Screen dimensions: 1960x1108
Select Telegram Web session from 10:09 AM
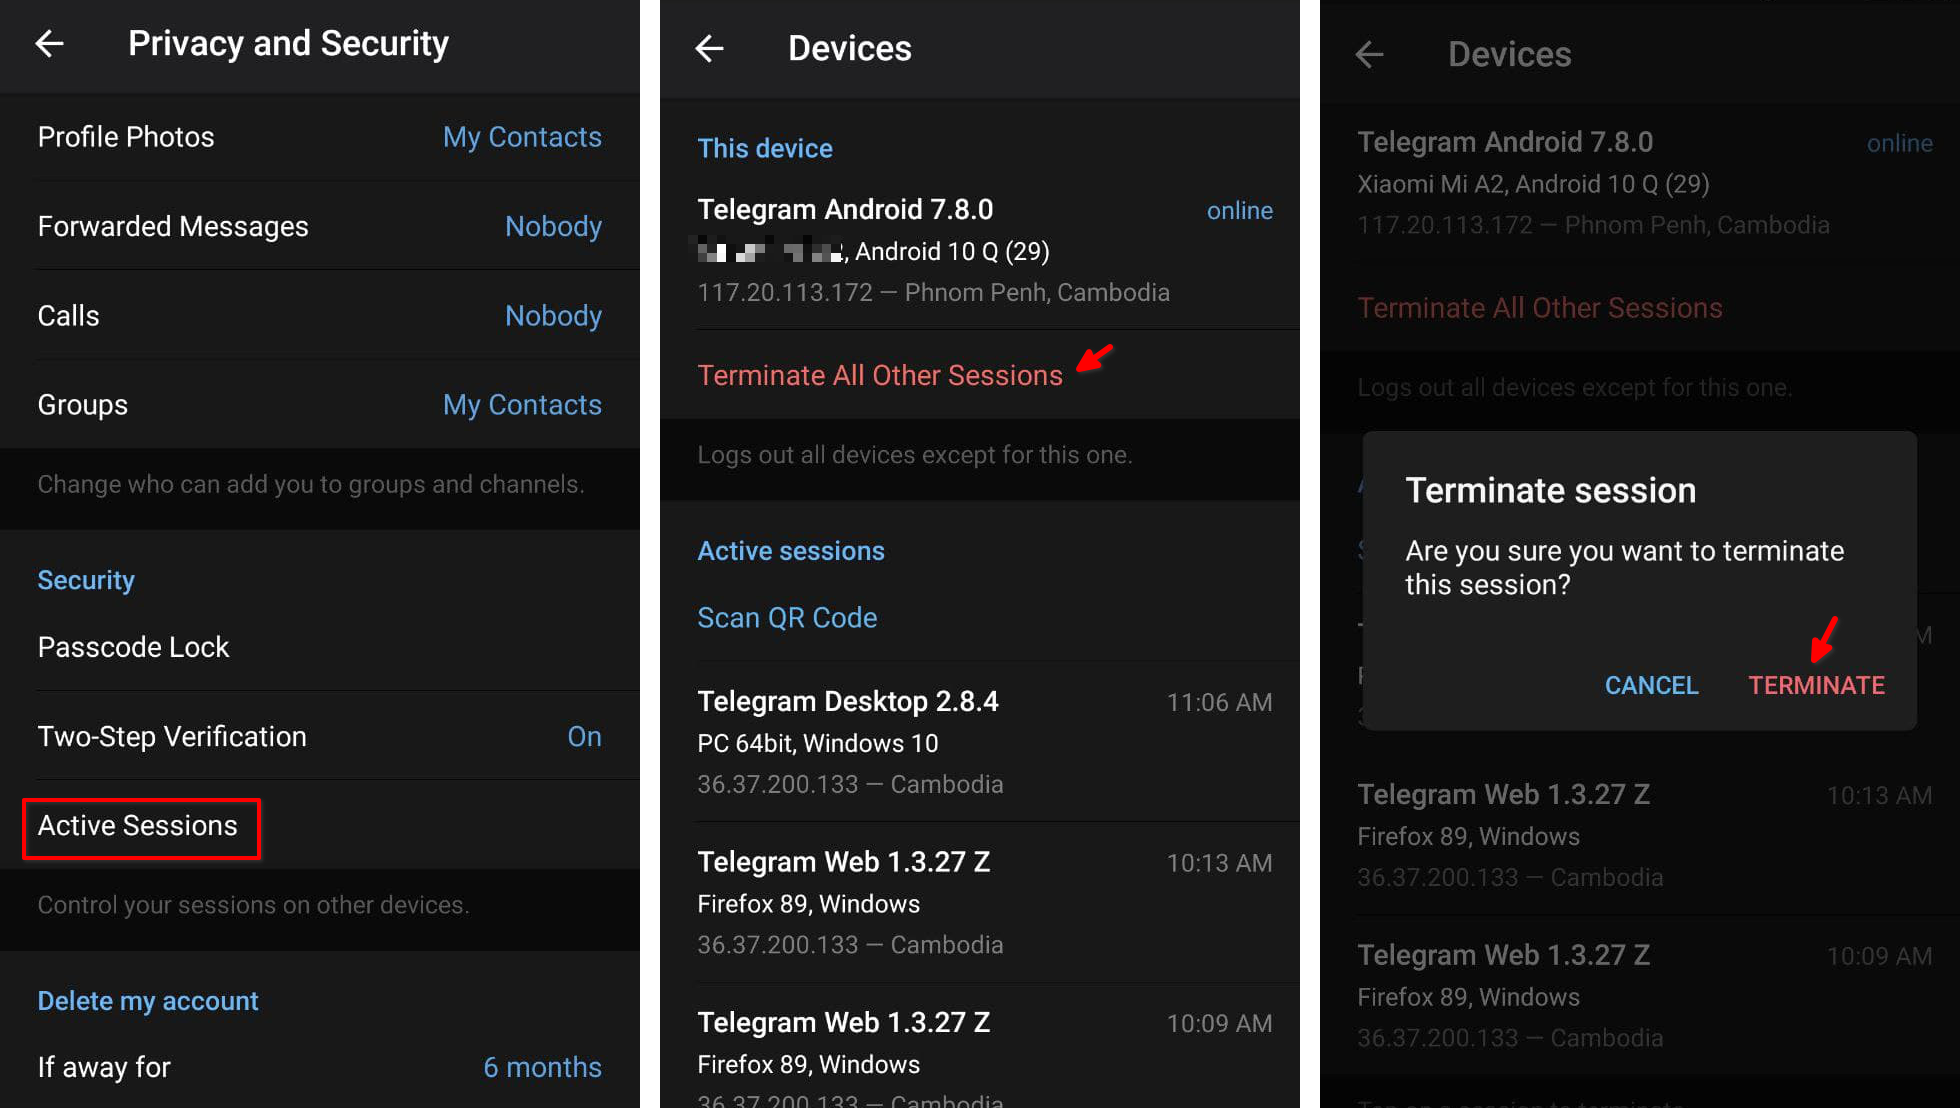[980, 1045]
